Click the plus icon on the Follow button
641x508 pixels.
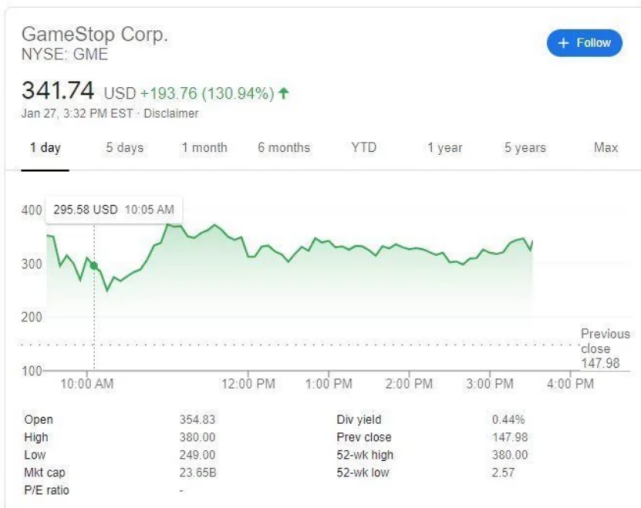563,43
